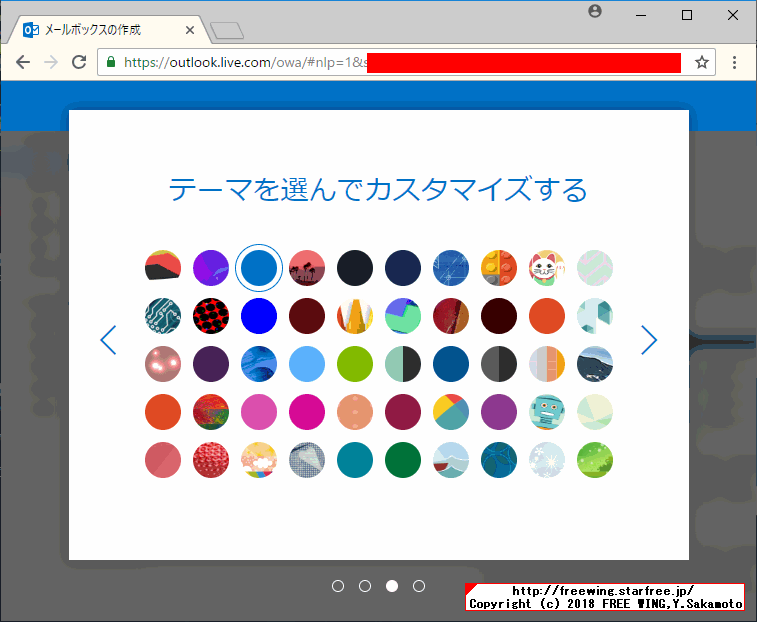Pick the magenta theme swatch
Image resolution: width=757 pixels, height=622 pixels.
coord(307,412)
